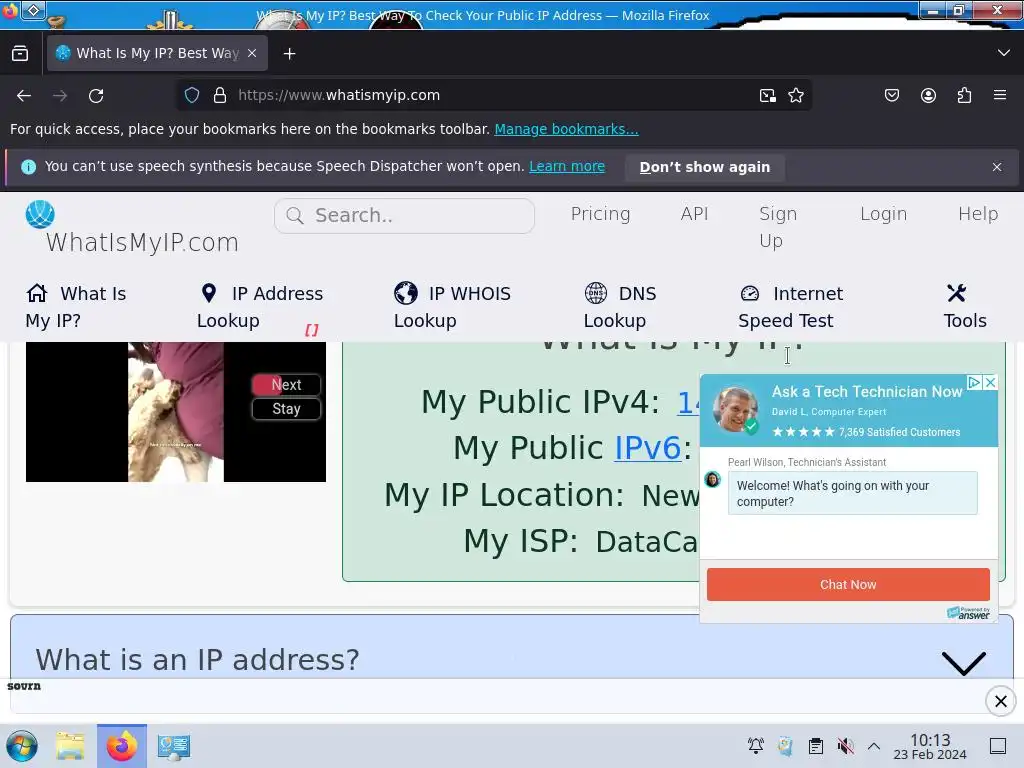Bookmark this page with star icon
This screenshot has height=768, width=1024.
click(795, 95)
